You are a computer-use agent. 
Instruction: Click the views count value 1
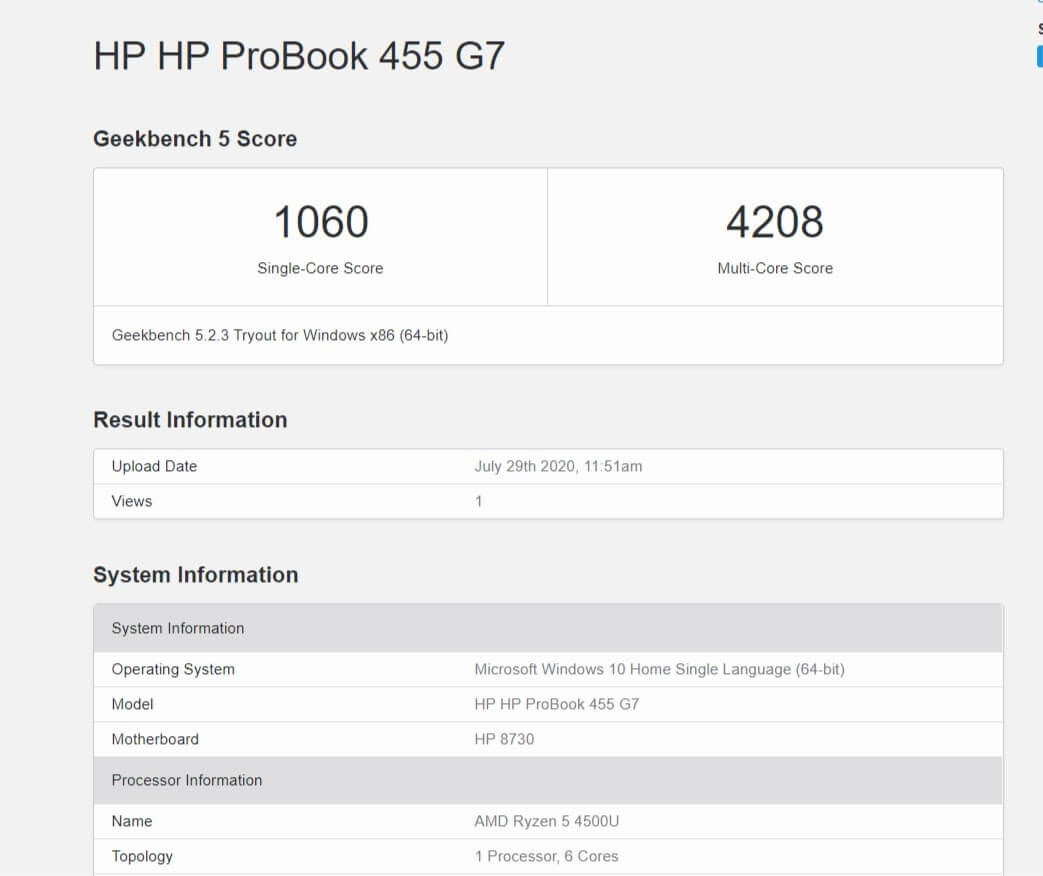478,502
